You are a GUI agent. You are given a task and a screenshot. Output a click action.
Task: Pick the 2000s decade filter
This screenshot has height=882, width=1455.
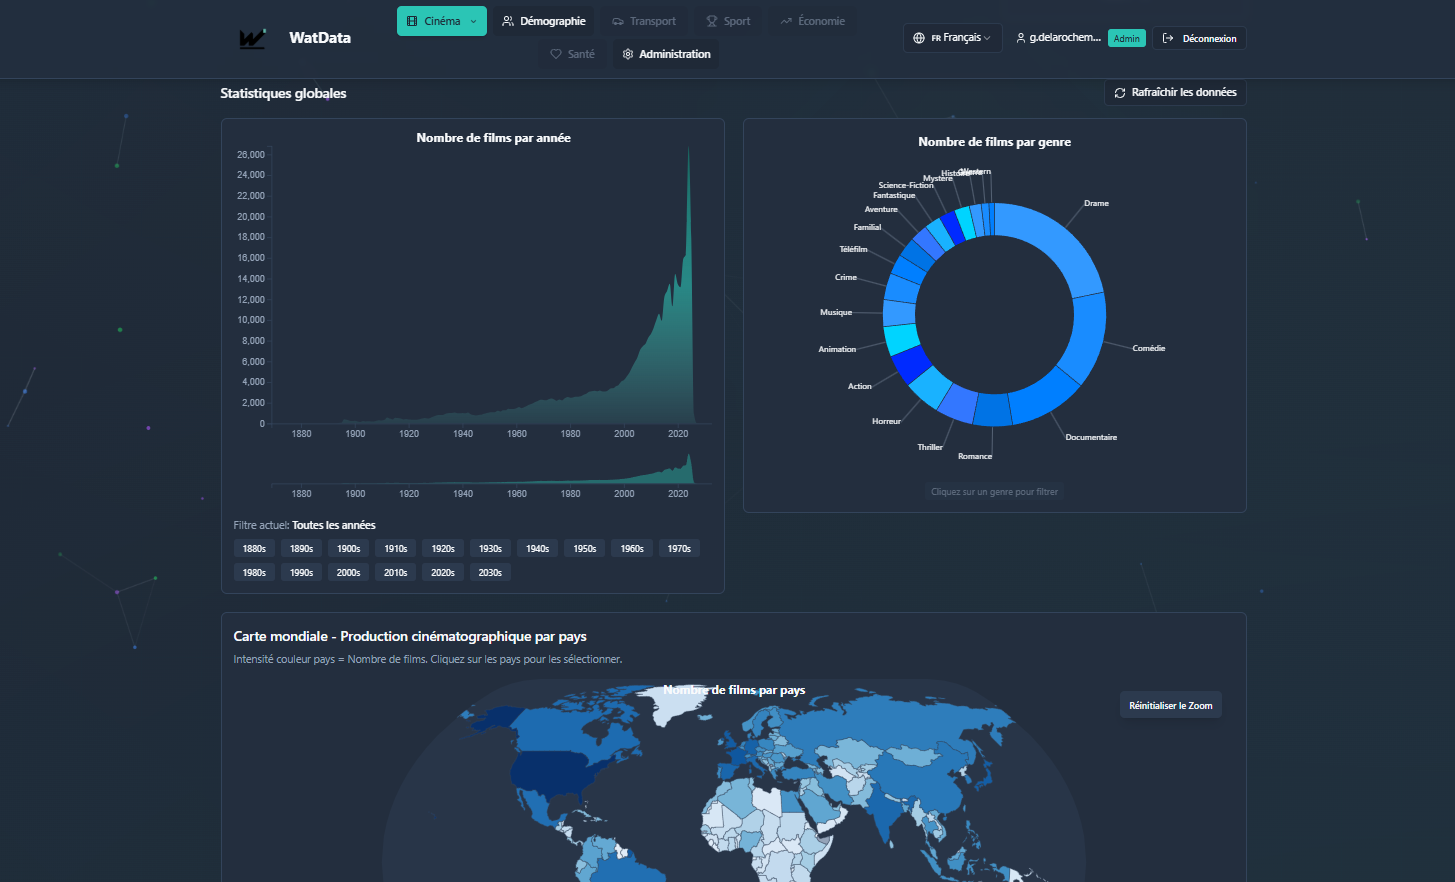[349, 572]
